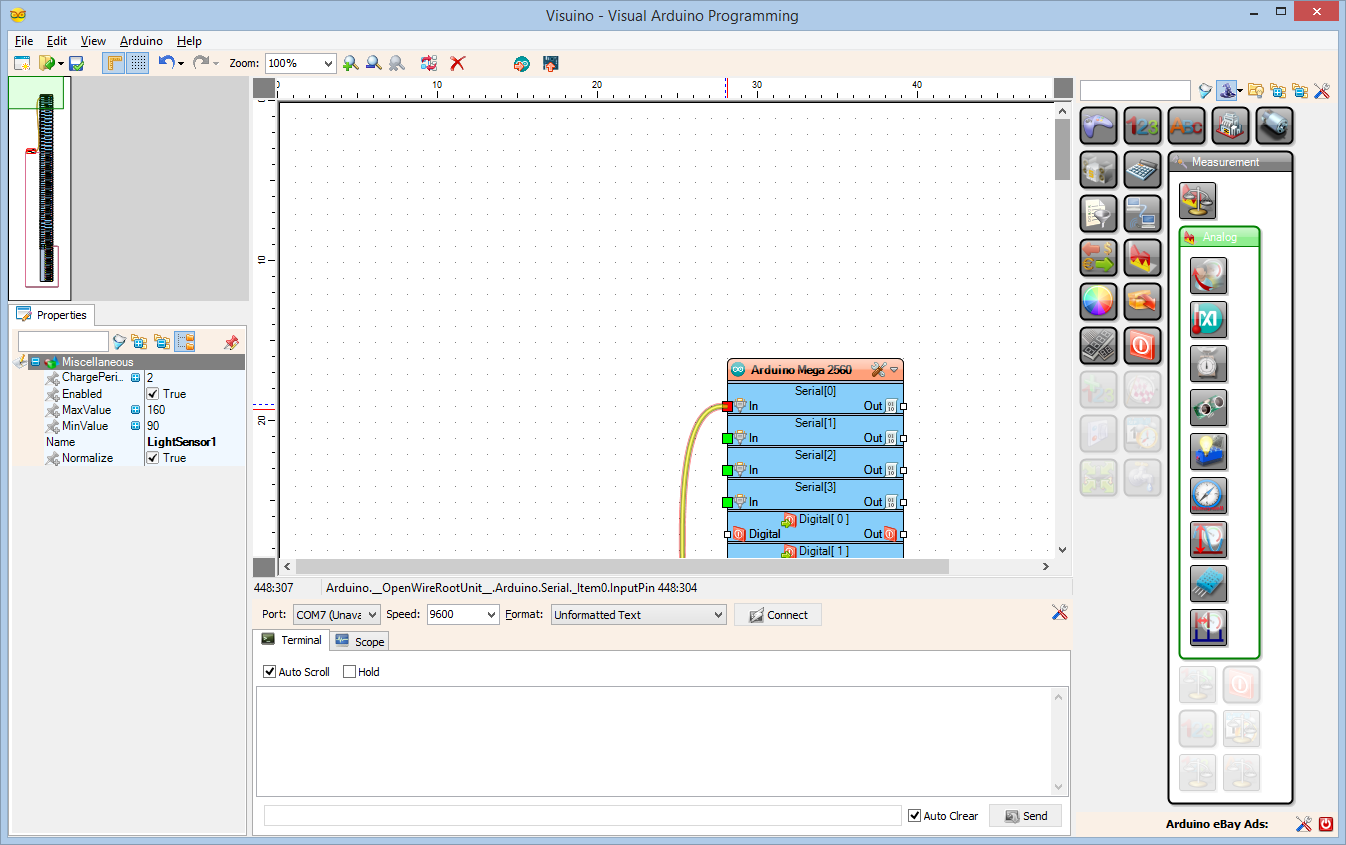Open the Edit menu

click(x=57, y=41)
